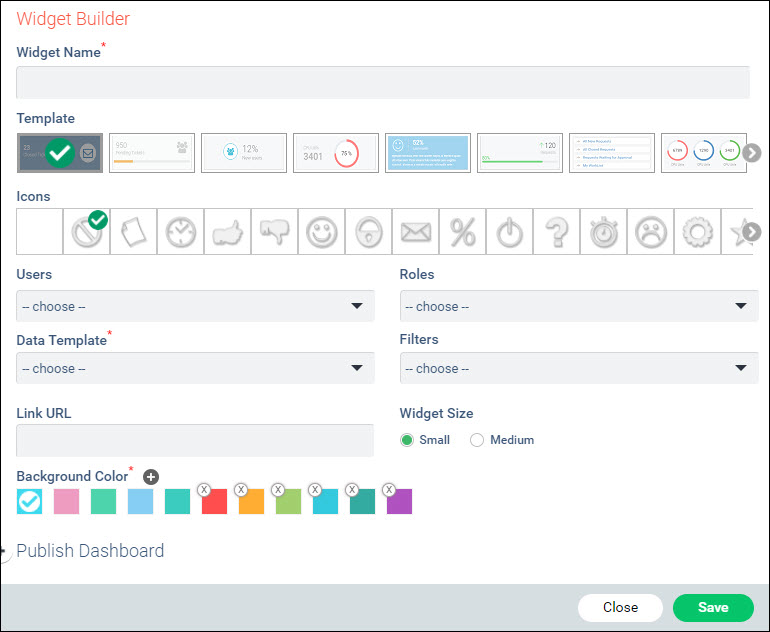
Task: Open the Data Template dropdown
Action: point(195,368)
